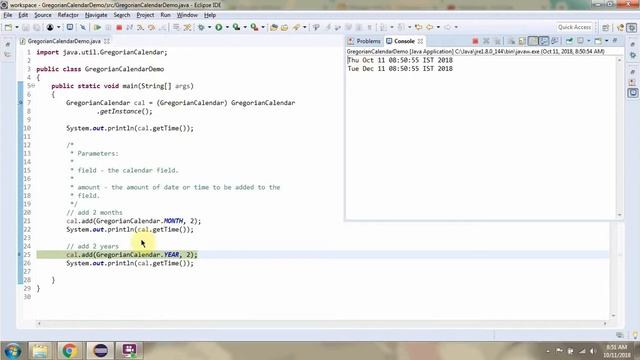
Task: Open the Refactor menu
Action: (68, 15)
